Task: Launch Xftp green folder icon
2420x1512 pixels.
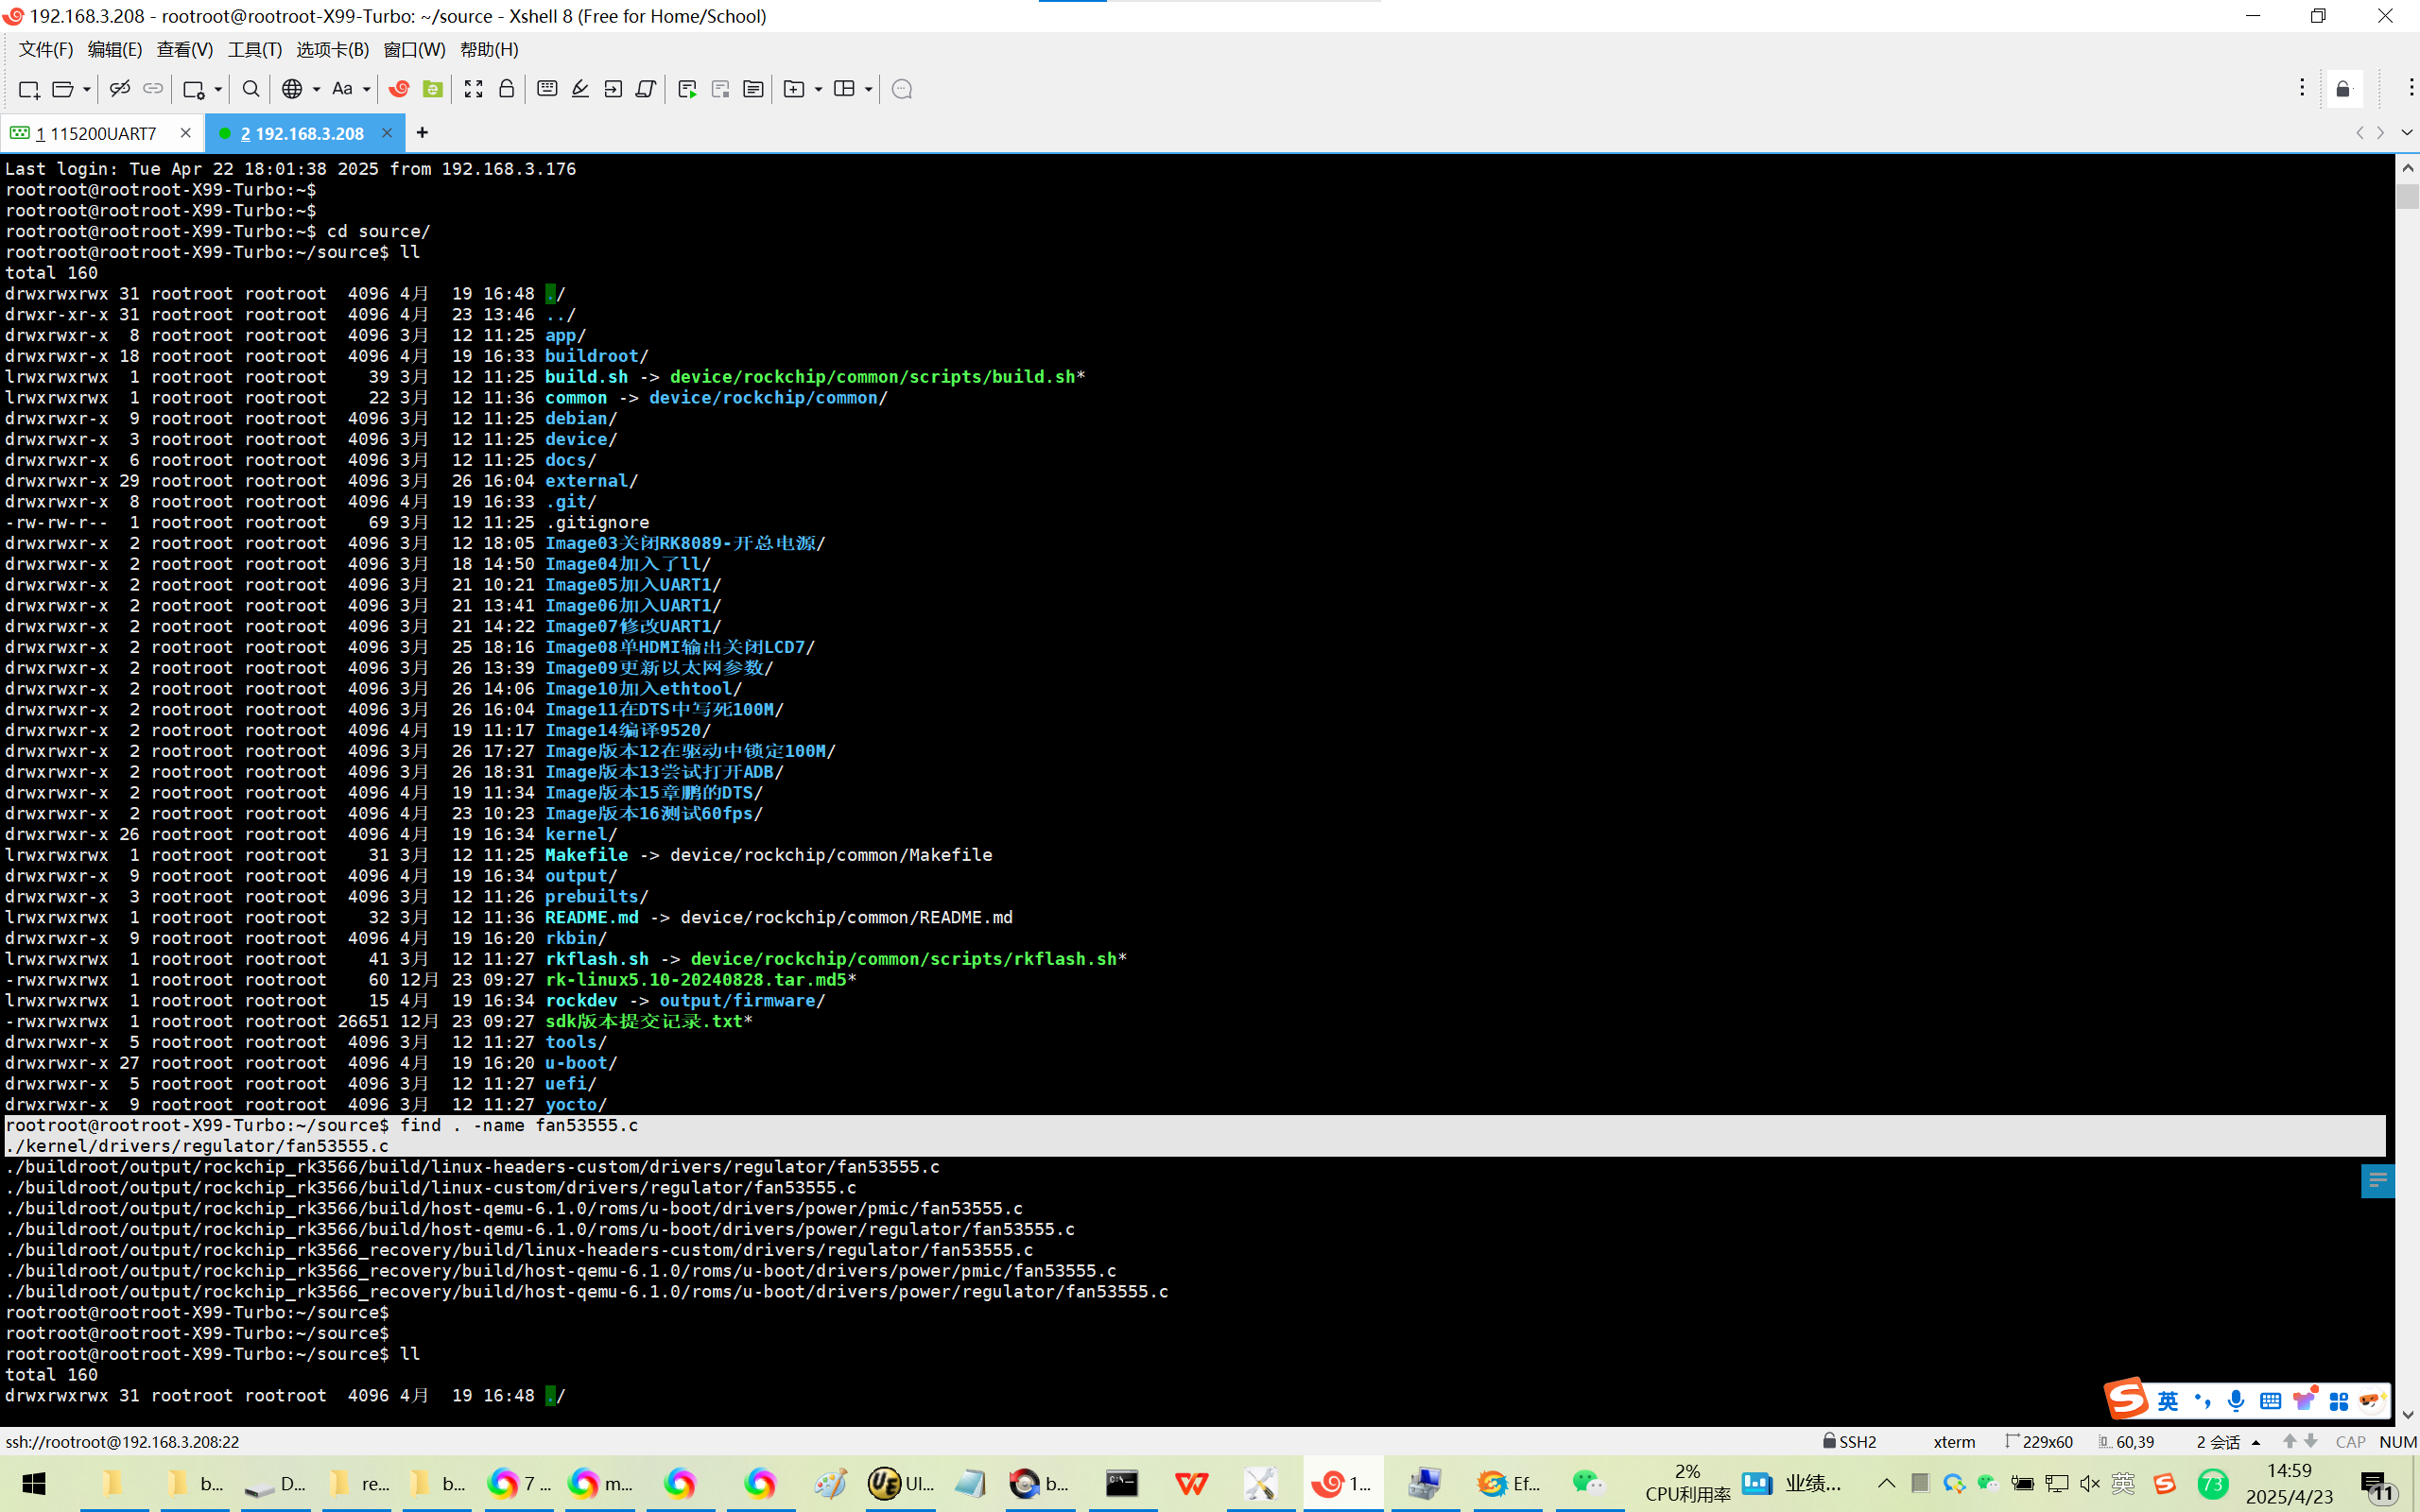Action: tap(432, 89)
